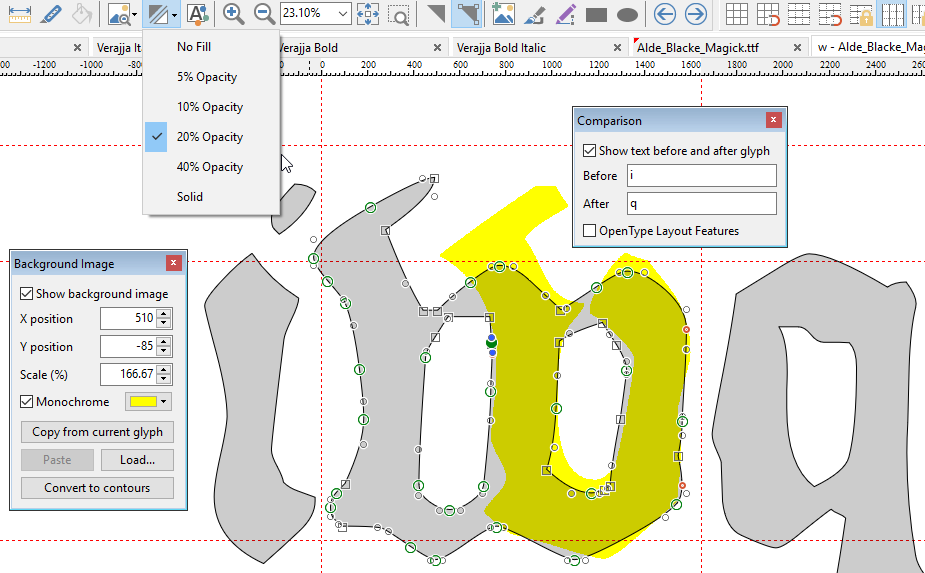Toggle the vertical metrics lines icon

[891, 14]
